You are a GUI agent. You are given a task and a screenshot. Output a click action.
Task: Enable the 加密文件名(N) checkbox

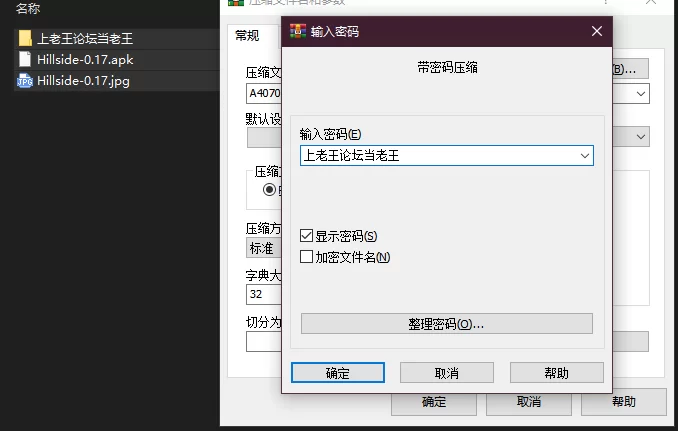point(306,257)
